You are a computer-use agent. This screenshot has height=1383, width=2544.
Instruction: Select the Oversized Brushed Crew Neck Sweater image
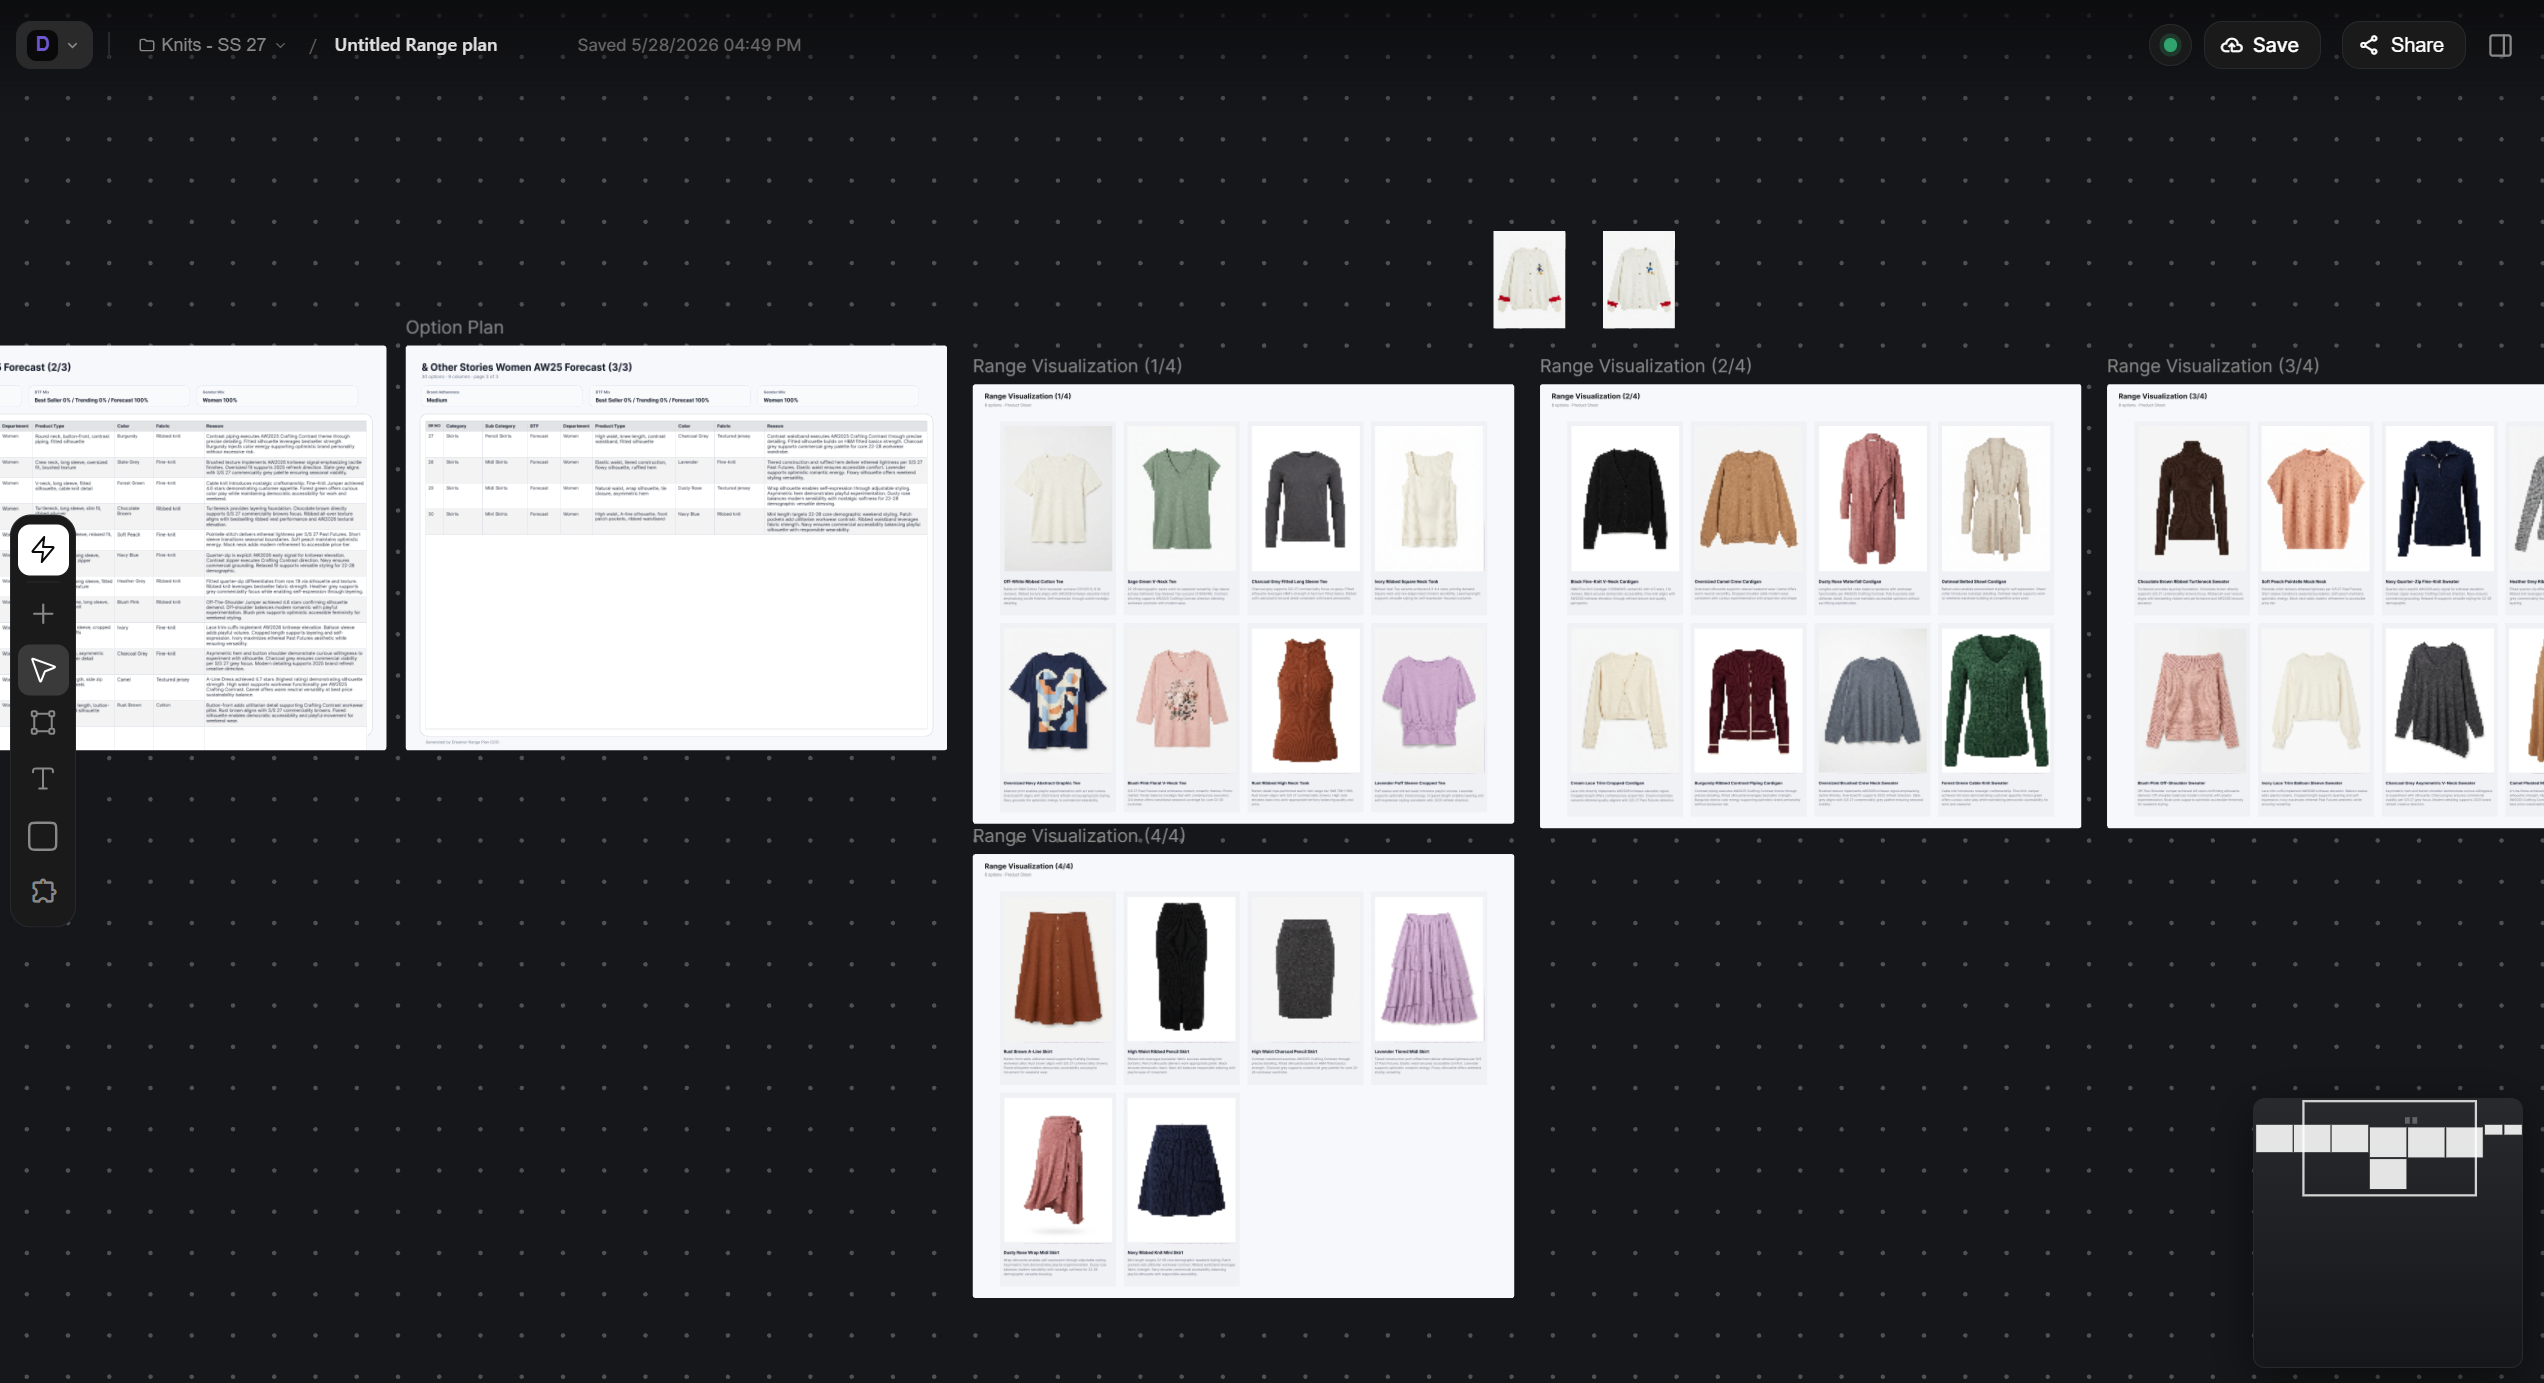pyautogui.click(x=1872, y=700)
